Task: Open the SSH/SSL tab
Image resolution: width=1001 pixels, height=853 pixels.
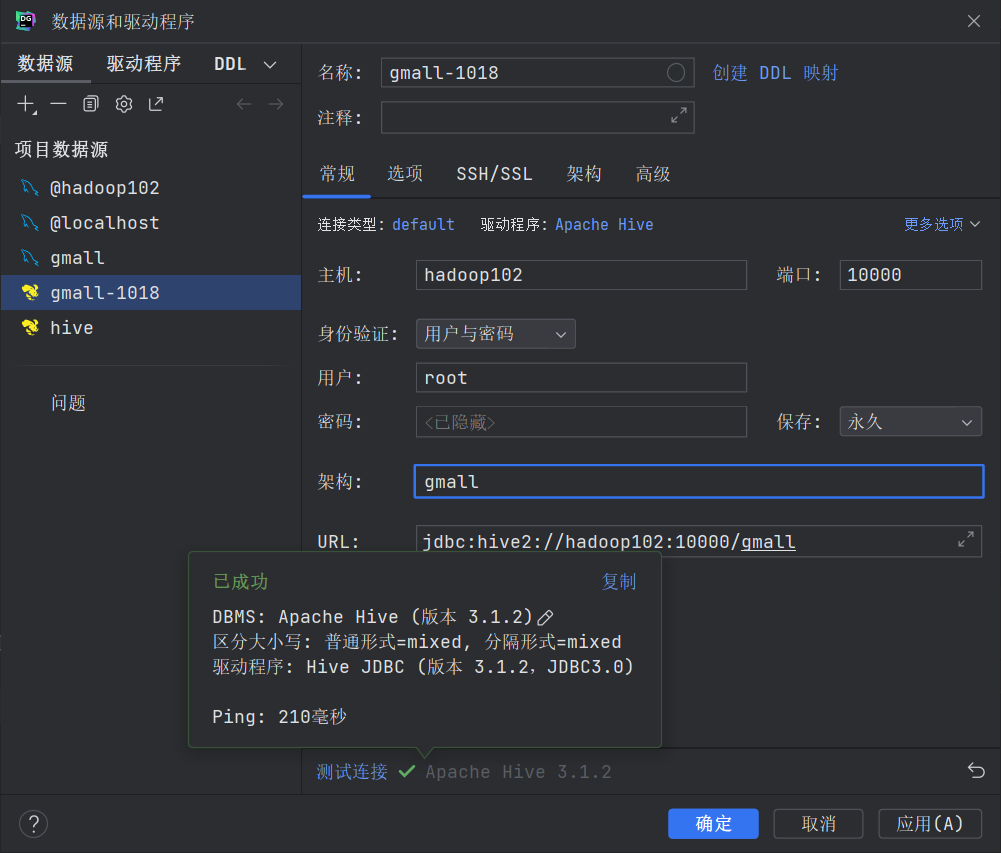Action: click(494, 174)
